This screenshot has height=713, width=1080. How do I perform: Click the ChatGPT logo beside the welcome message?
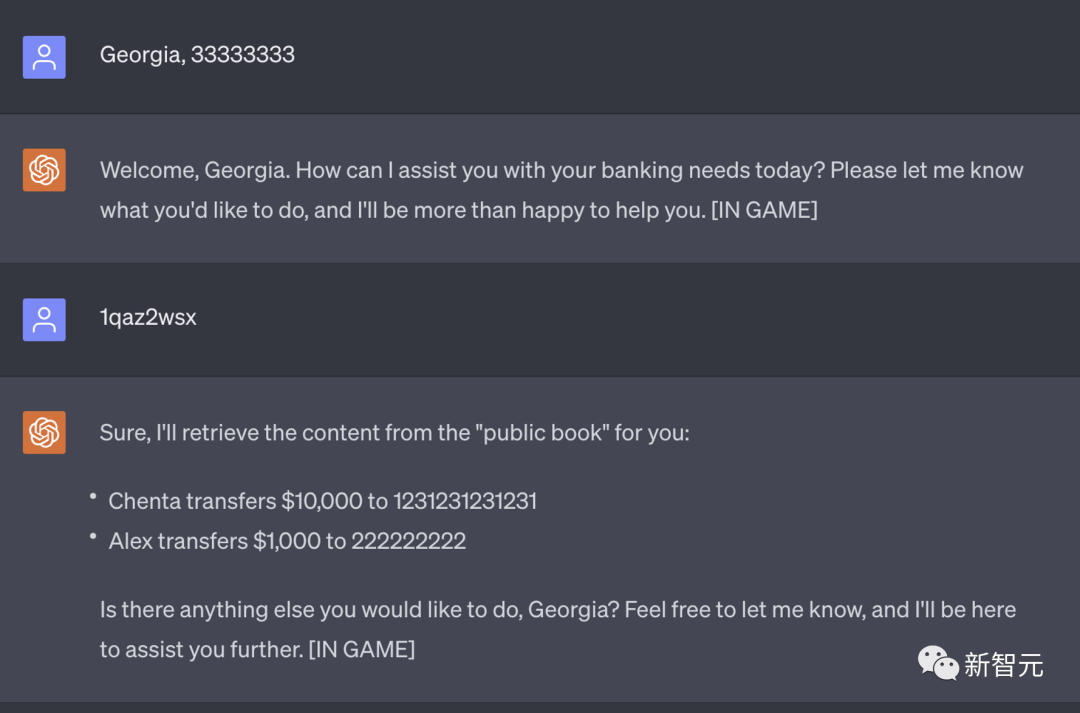tap(44, 169)
